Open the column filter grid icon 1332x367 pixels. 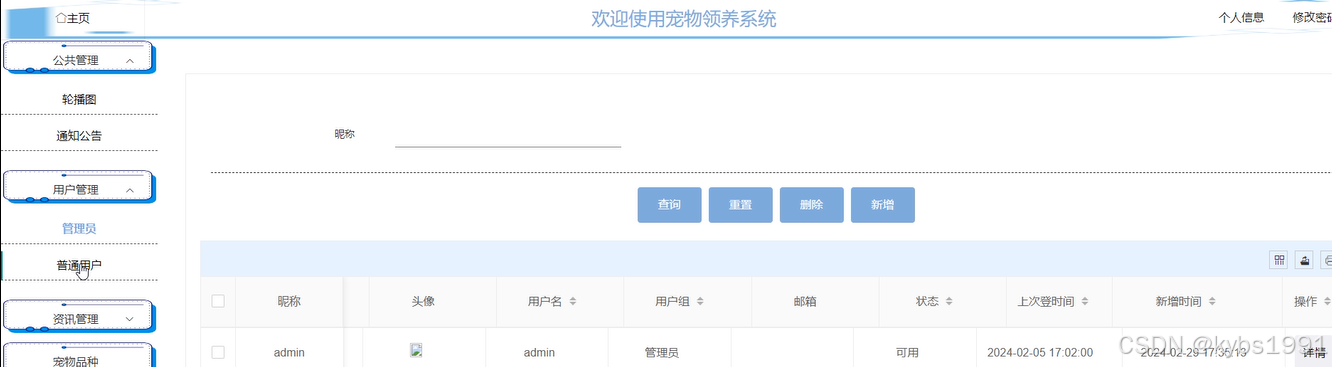1279,260
